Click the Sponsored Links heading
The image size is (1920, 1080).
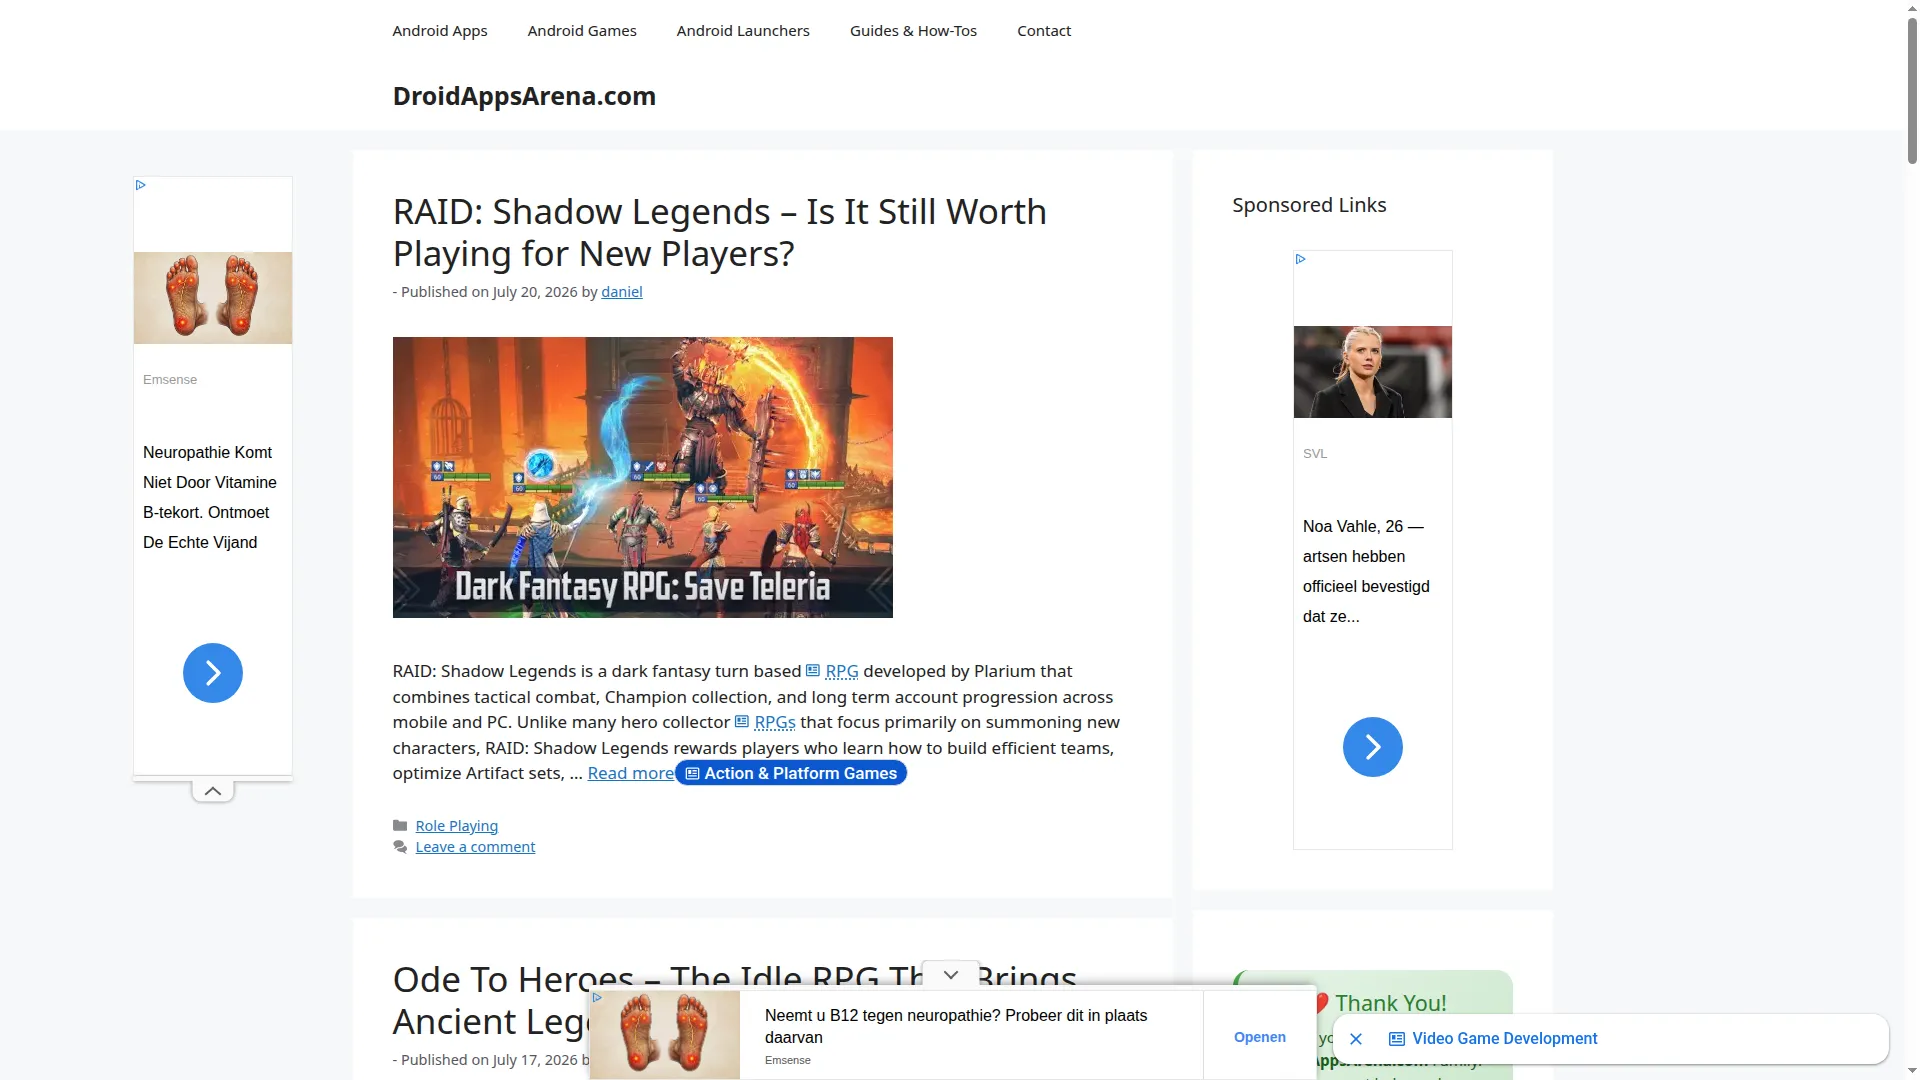pyautogui.click(x=1308, y=205)
